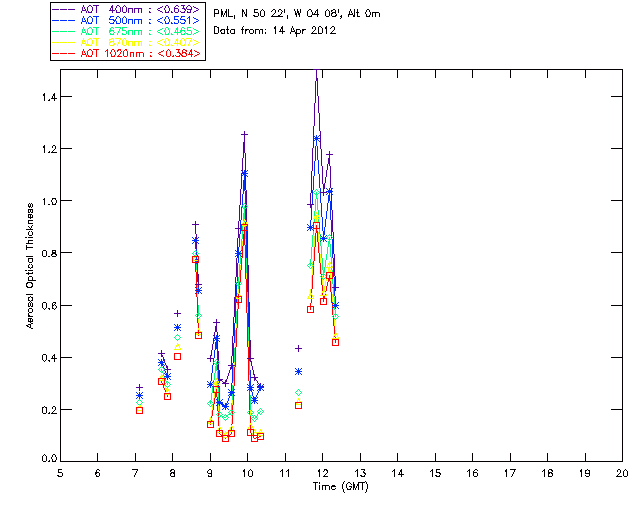Click the 0.4 y-axis label
Screen dimensions: 640x512
pos(49,358)
